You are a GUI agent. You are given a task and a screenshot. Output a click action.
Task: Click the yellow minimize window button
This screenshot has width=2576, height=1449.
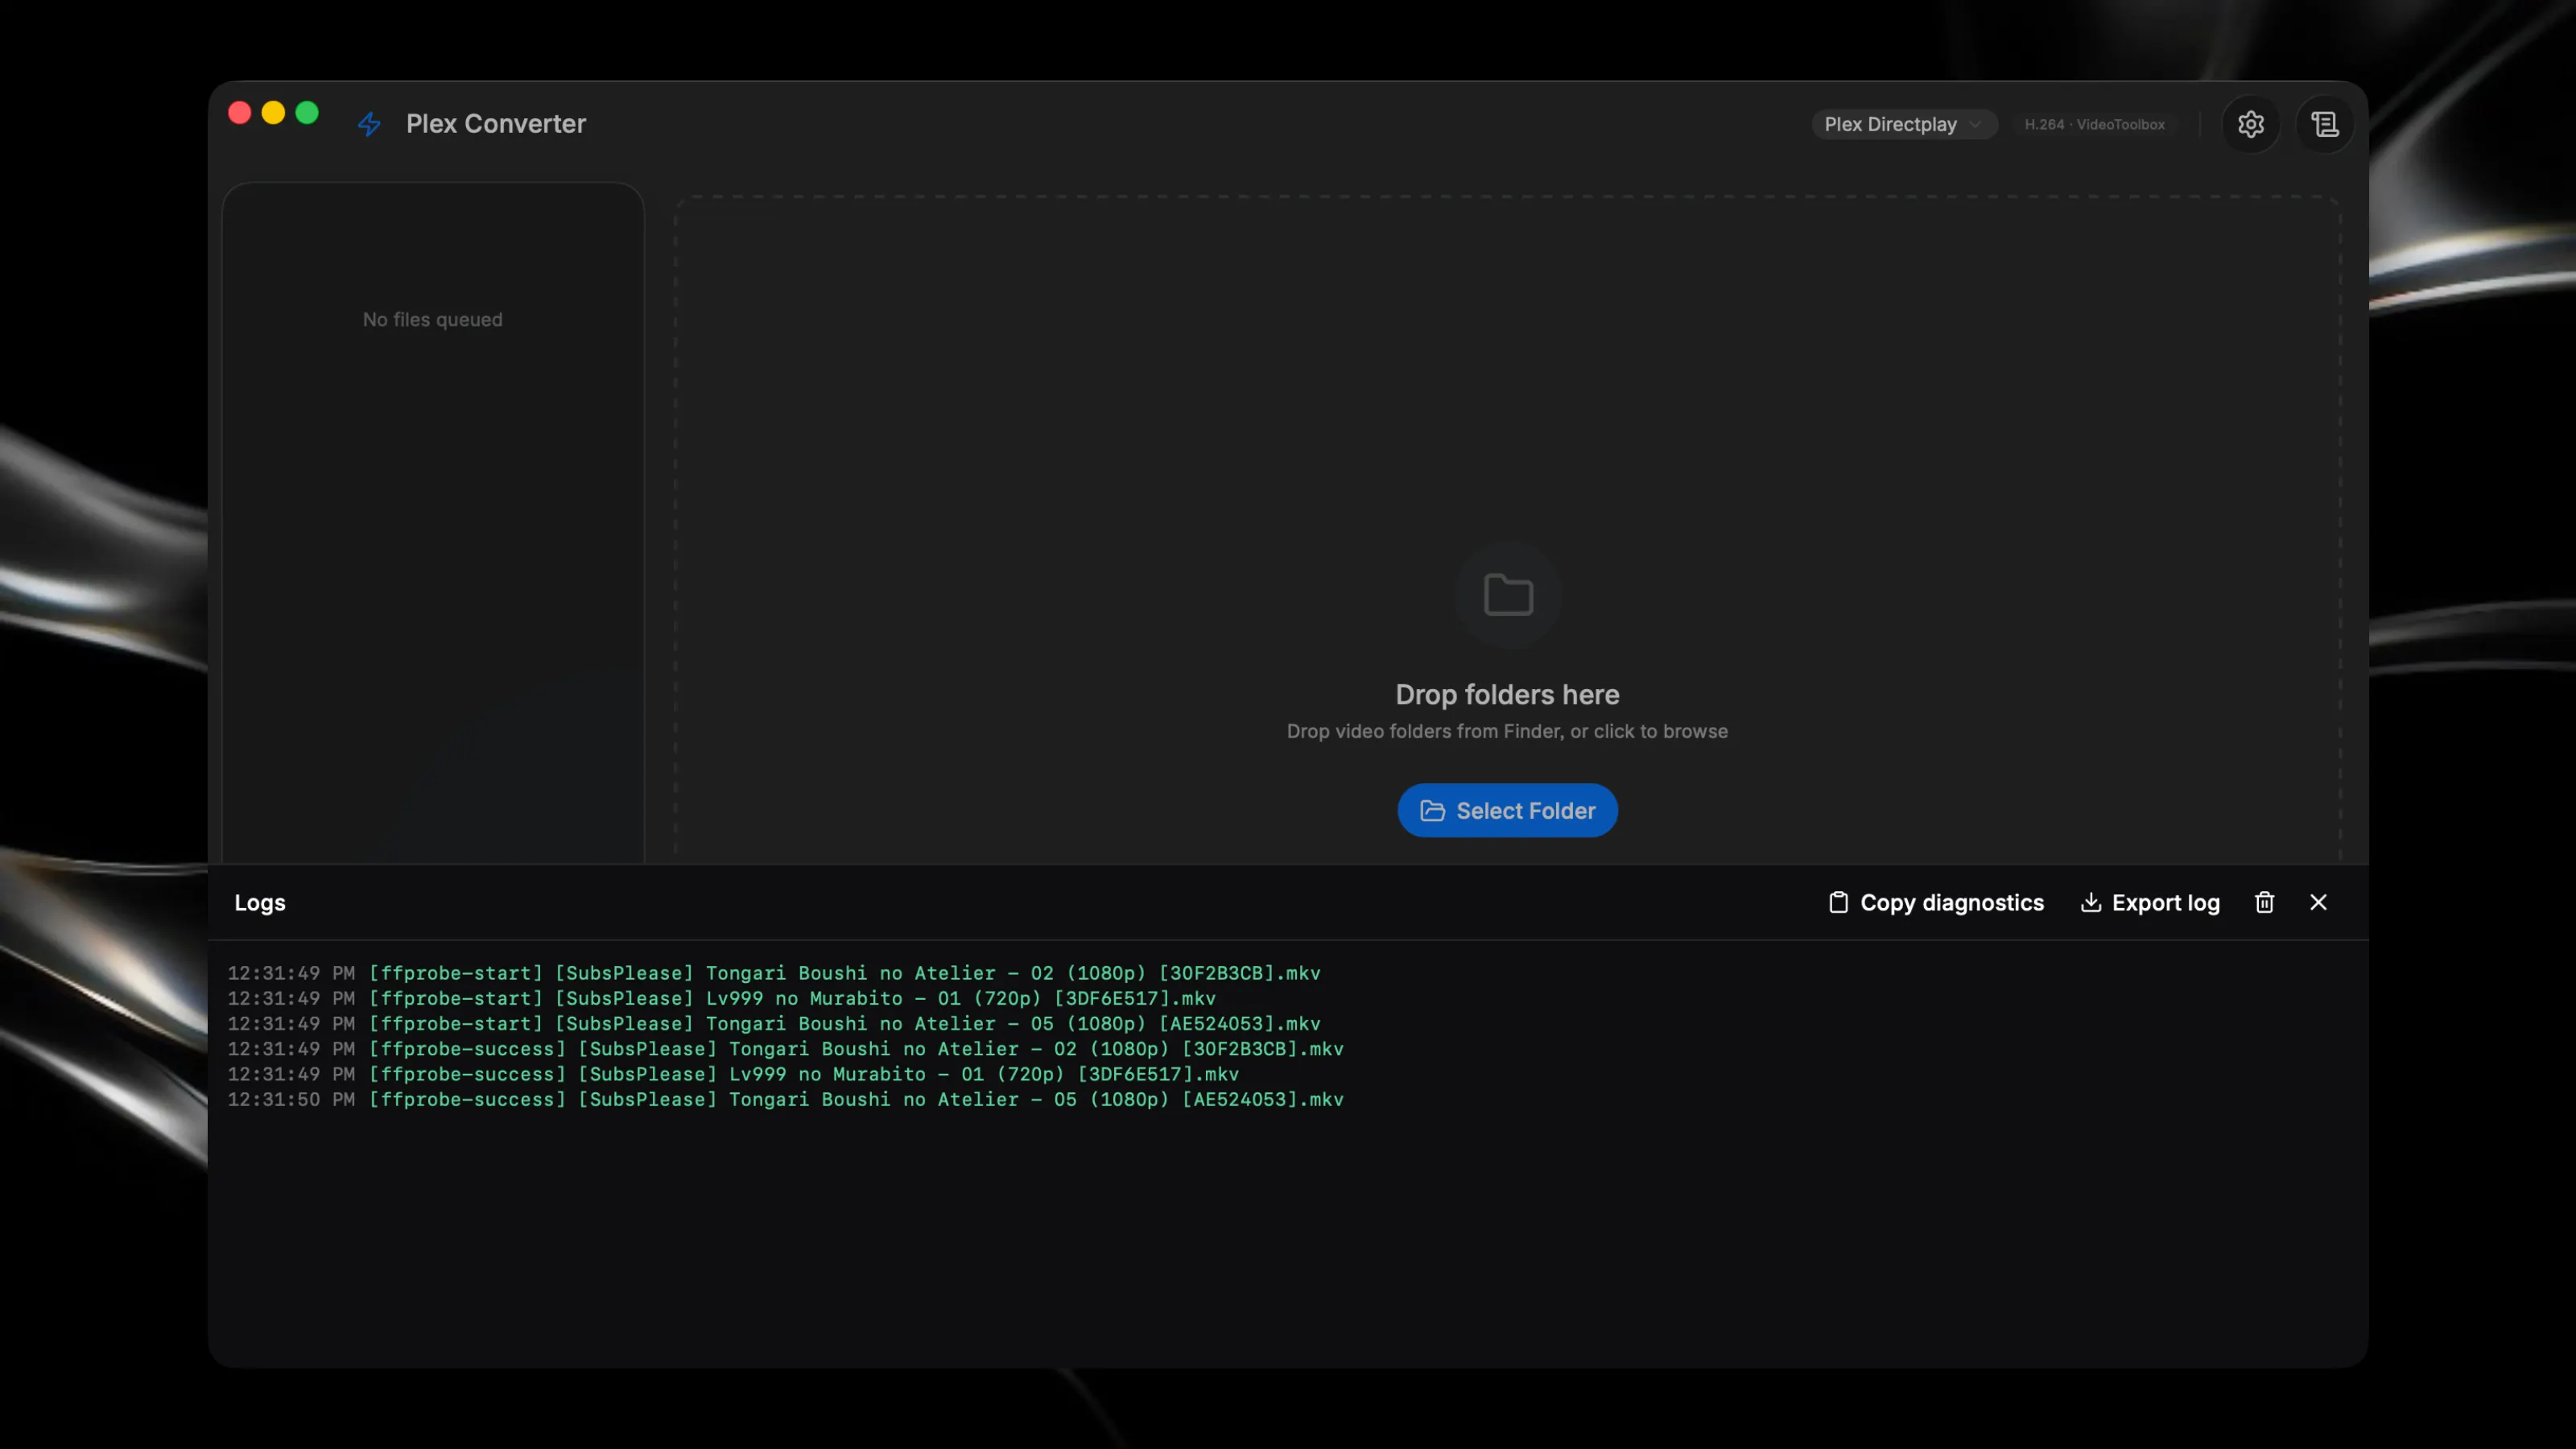click(x=273, y=113)
